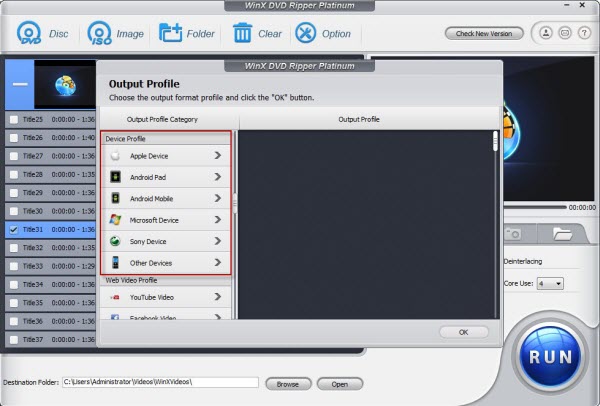Expand Android Mobile chevron arrow
This screenshot has width=600, height=406.
coord(218,198)
